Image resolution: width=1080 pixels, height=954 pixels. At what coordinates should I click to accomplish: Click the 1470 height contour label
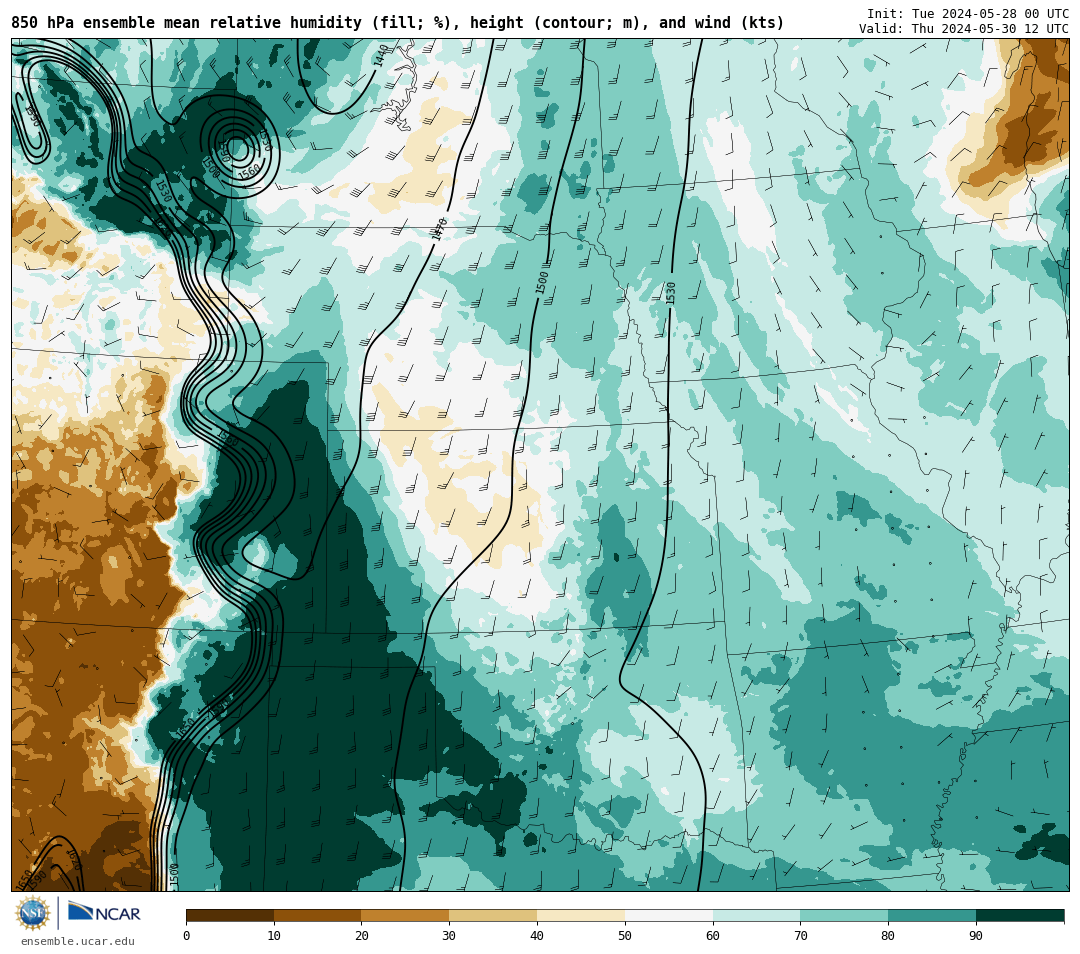tap(439, 229)
